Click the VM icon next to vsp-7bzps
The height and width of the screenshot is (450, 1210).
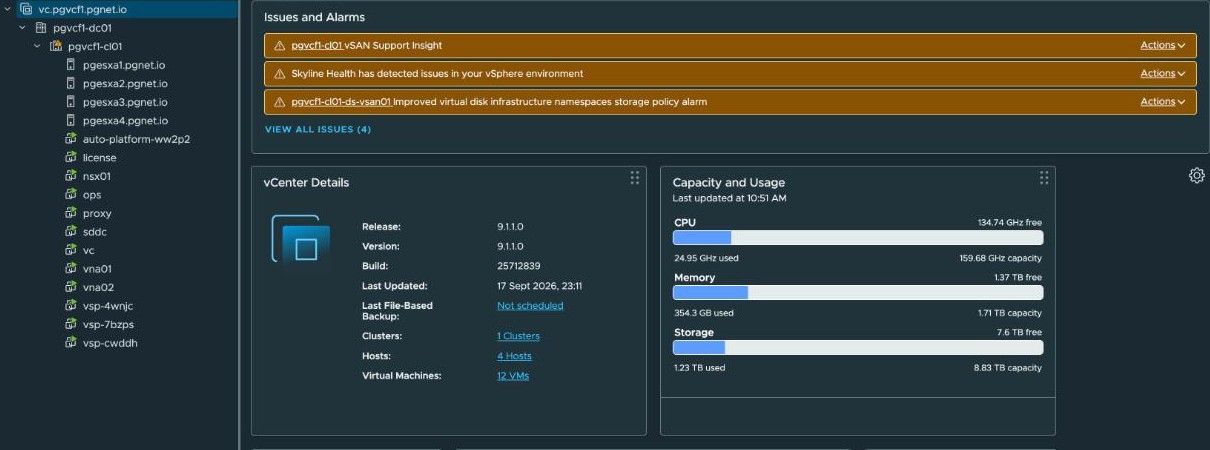tap(71, 324)
